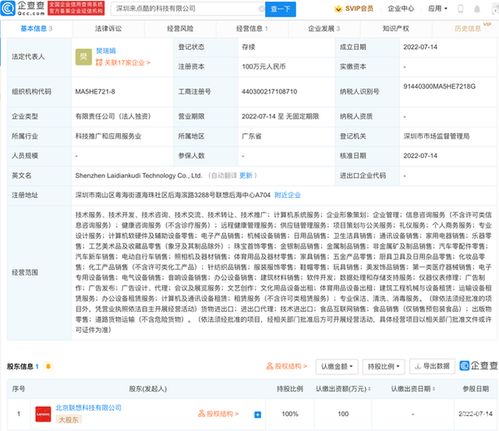Screen dimensions: 499x431
Task: Open 股权结构 link above shareholder table
Action: [x=286, y=366]
